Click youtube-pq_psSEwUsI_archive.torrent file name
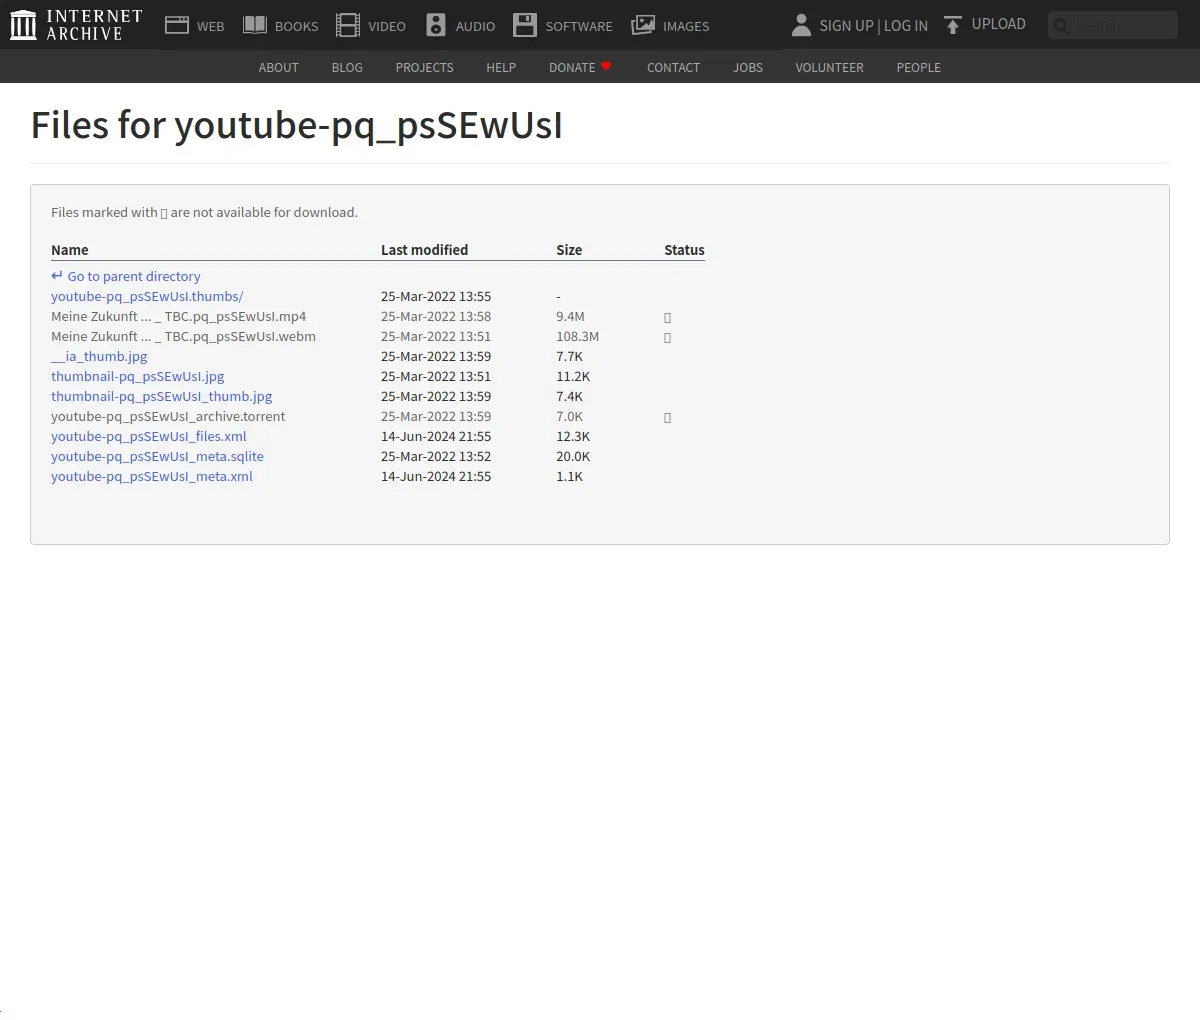The height and width of the screenshot is (1020, 1200). [x=168, y=416]
